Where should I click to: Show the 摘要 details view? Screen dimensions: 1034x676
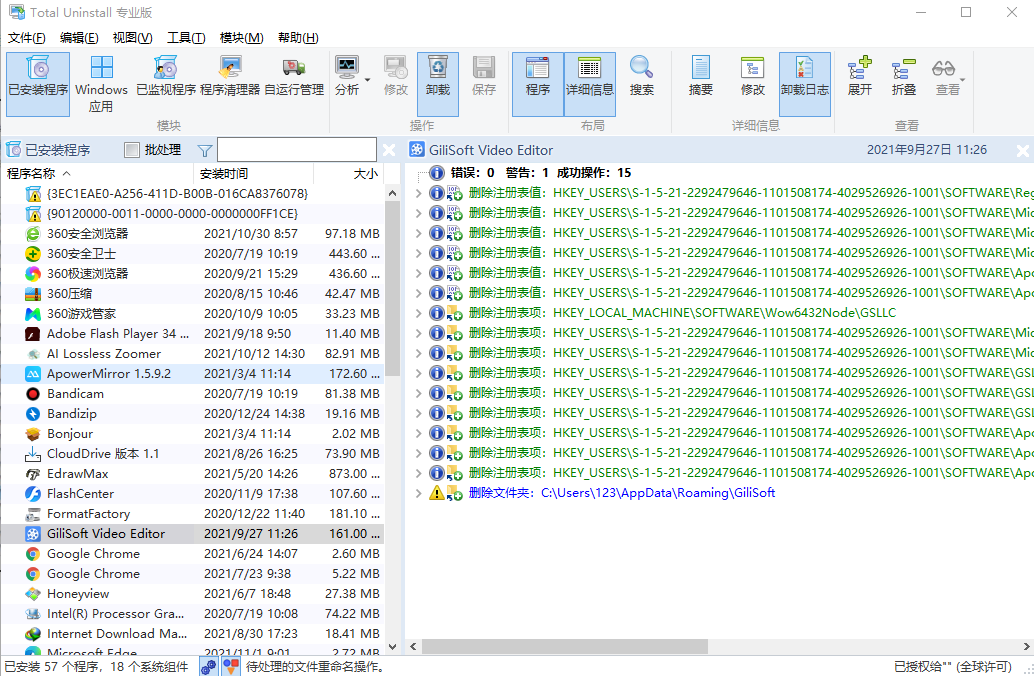[x=700, y=76]
